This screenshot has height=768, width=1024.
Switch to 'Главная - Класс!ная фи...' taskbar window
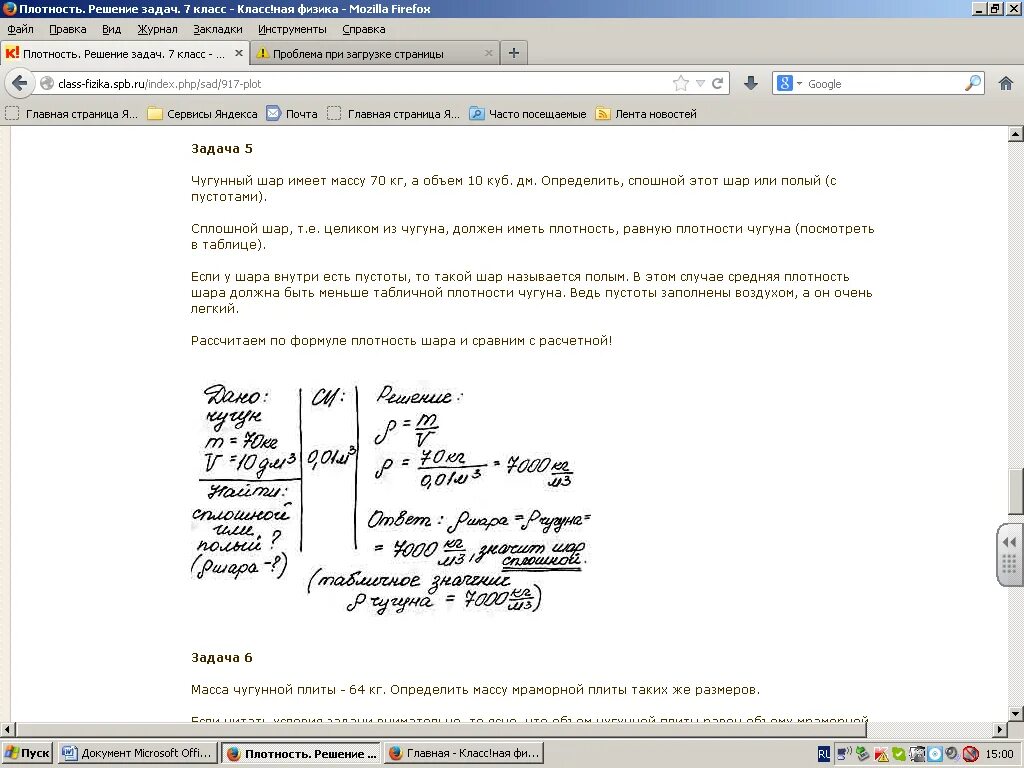[464, 753]
